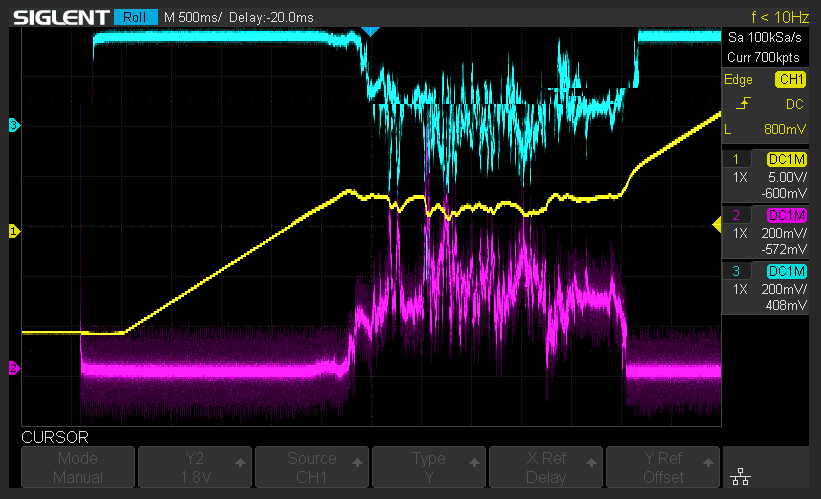The image size is (821, 499).
Task: Select the channel 1 ground marker
Action: [x=14, y=231]
